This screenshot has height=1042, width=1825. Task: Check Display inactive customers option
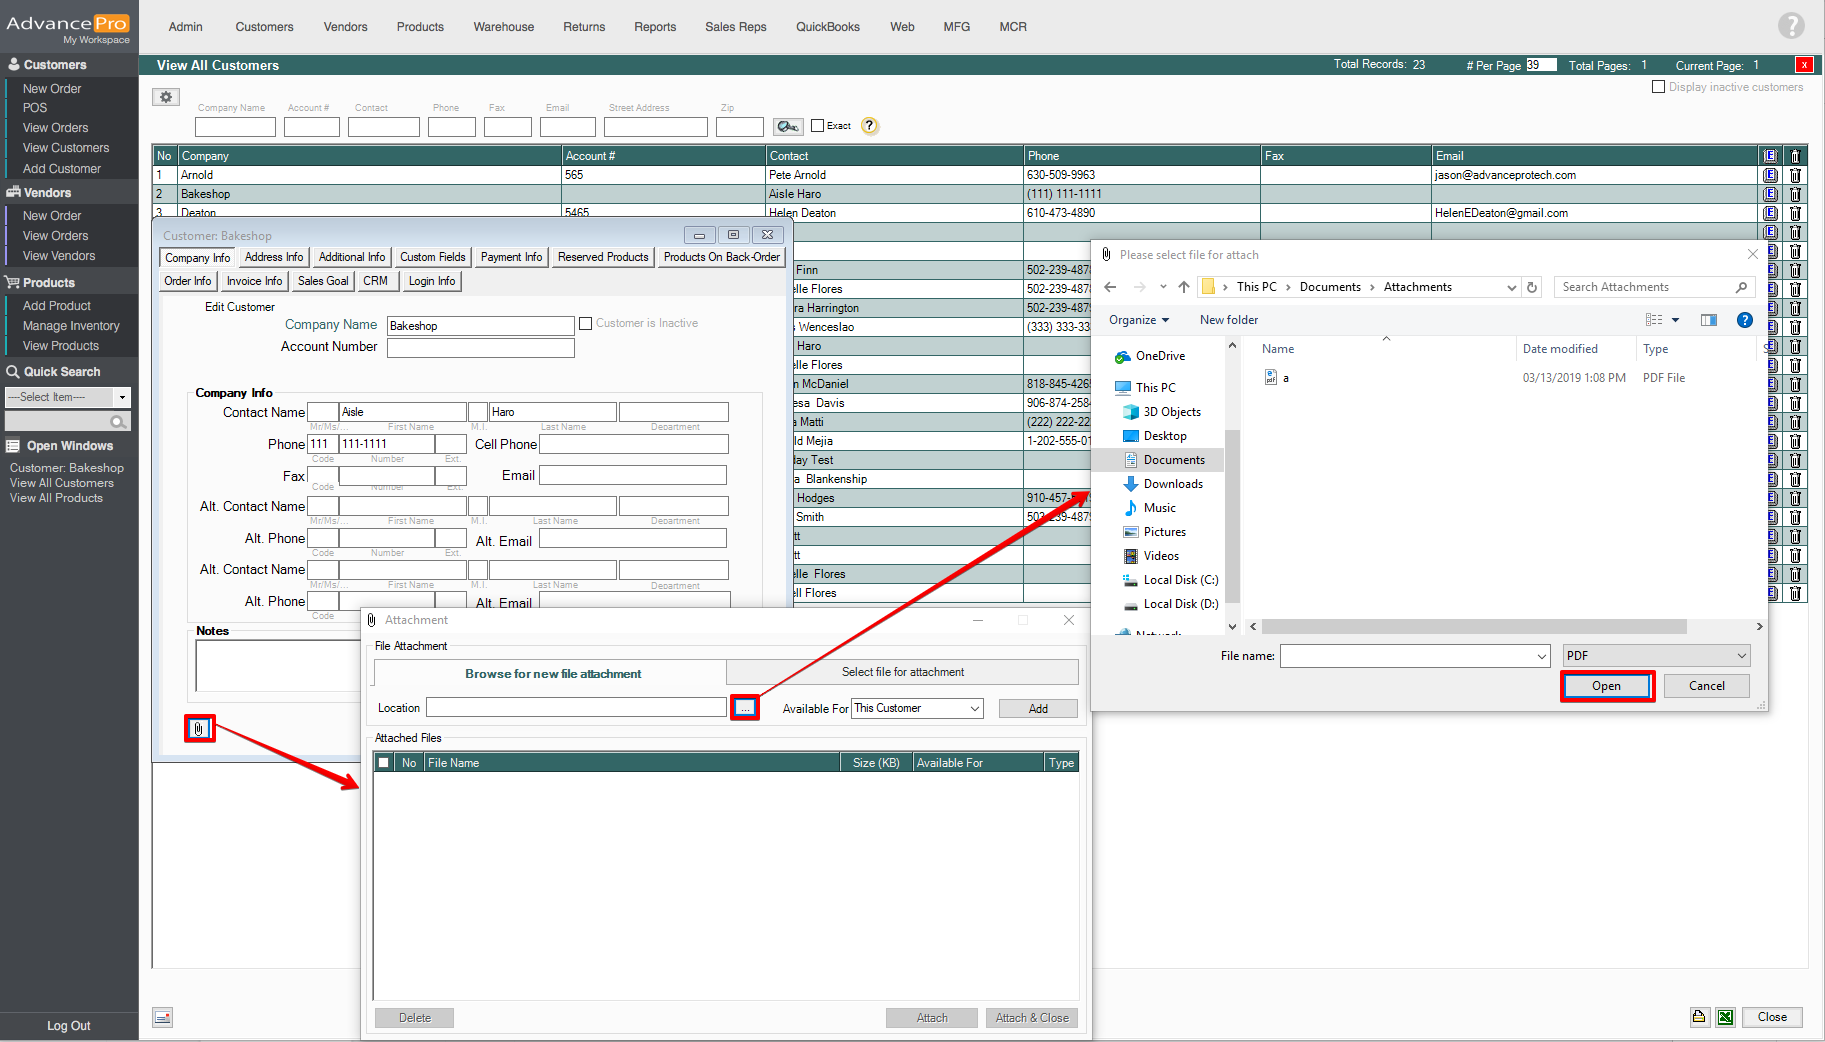[x=1658, y=87]
